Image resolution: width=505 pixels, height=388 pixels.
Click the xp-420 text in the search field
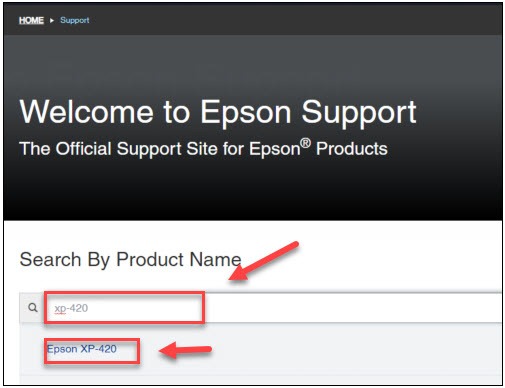click(71, 308)
